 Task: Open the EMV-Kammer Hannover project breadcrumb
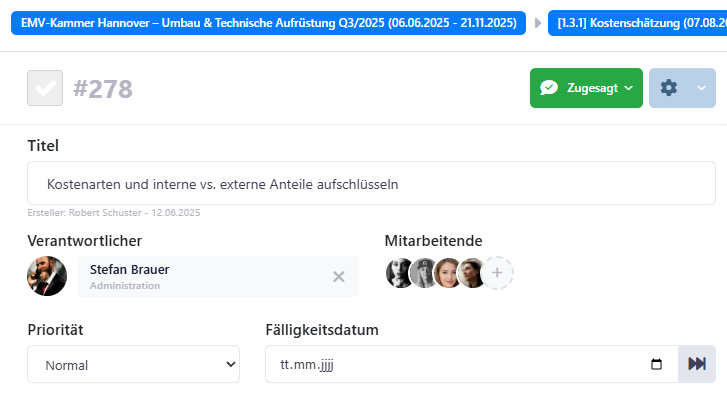coord(268,23)
